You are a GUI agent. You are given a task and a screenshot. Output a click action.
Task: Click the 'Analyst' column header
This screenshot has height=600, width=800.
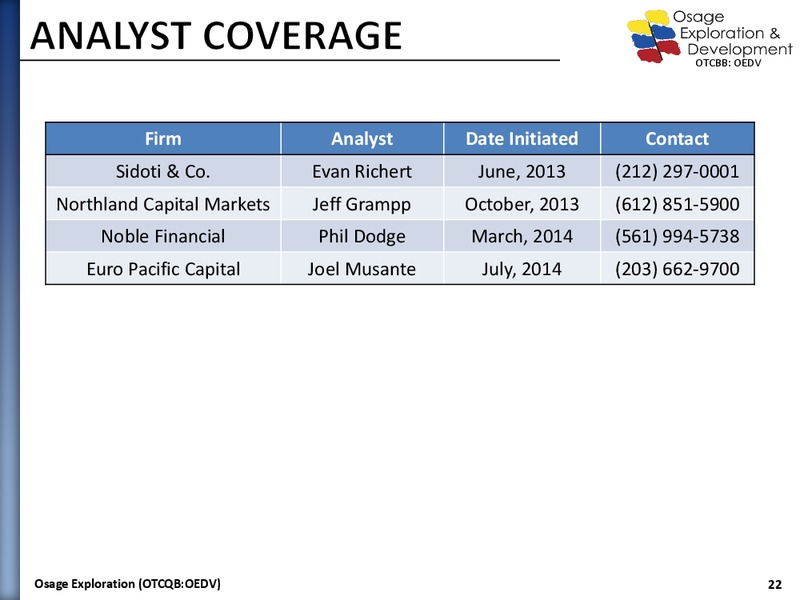pos(362,139)
